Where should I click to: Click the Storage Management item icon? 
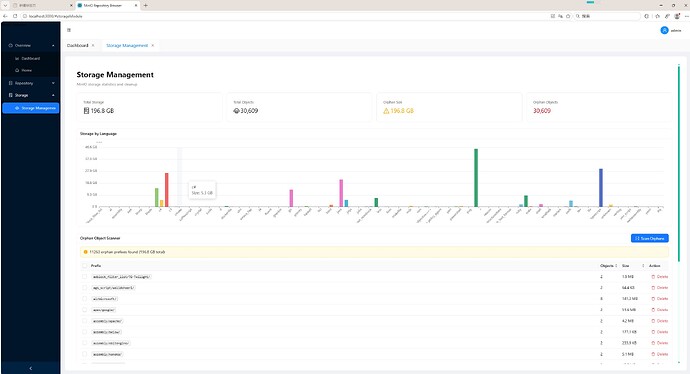pyautogui.click(x=17, y=108)
